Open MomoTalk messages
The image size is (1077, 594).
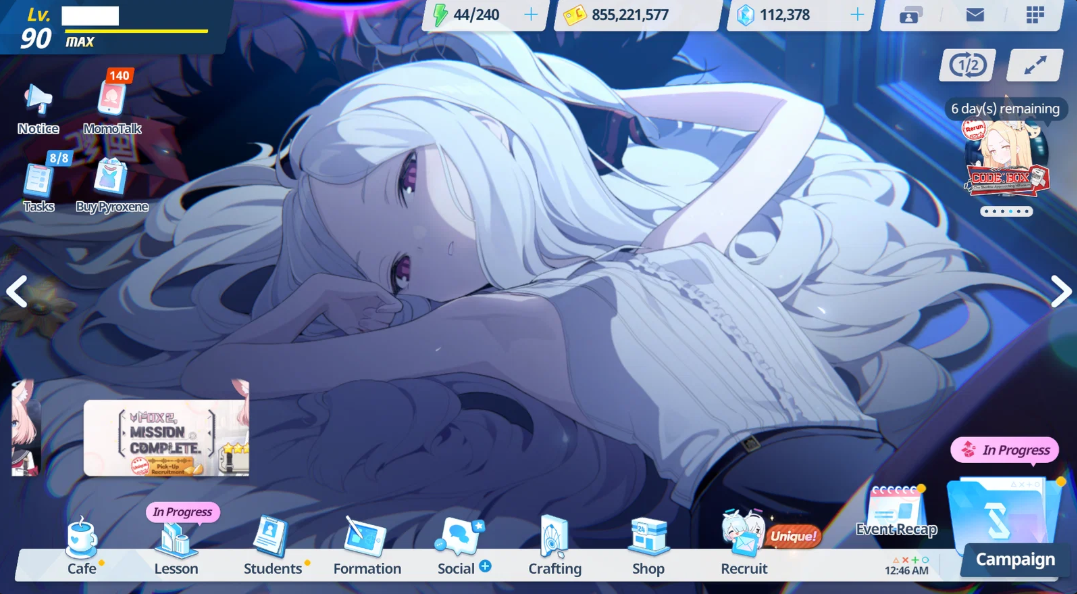click(112, 100)
